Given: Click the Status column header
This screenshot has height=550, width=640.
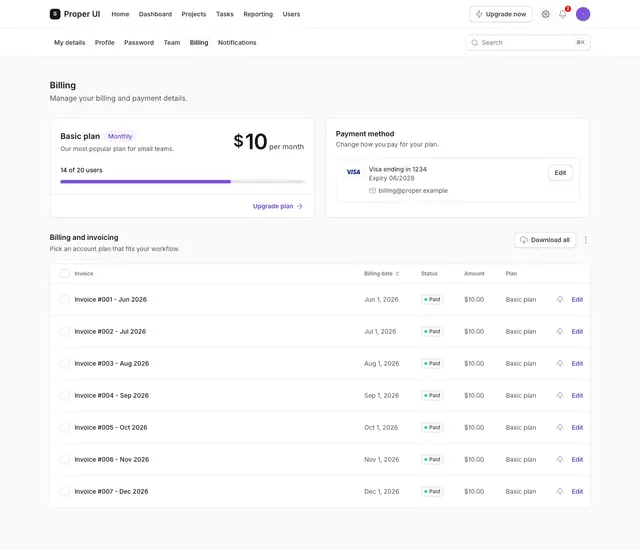Looking at the screenshot, I should coord(429,273).
